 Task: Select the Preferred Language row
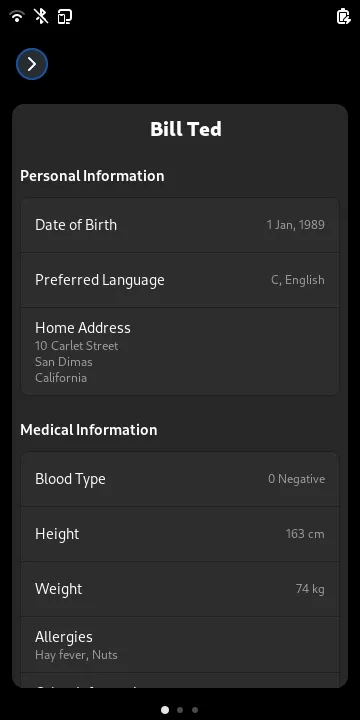[x=180, y=280]
